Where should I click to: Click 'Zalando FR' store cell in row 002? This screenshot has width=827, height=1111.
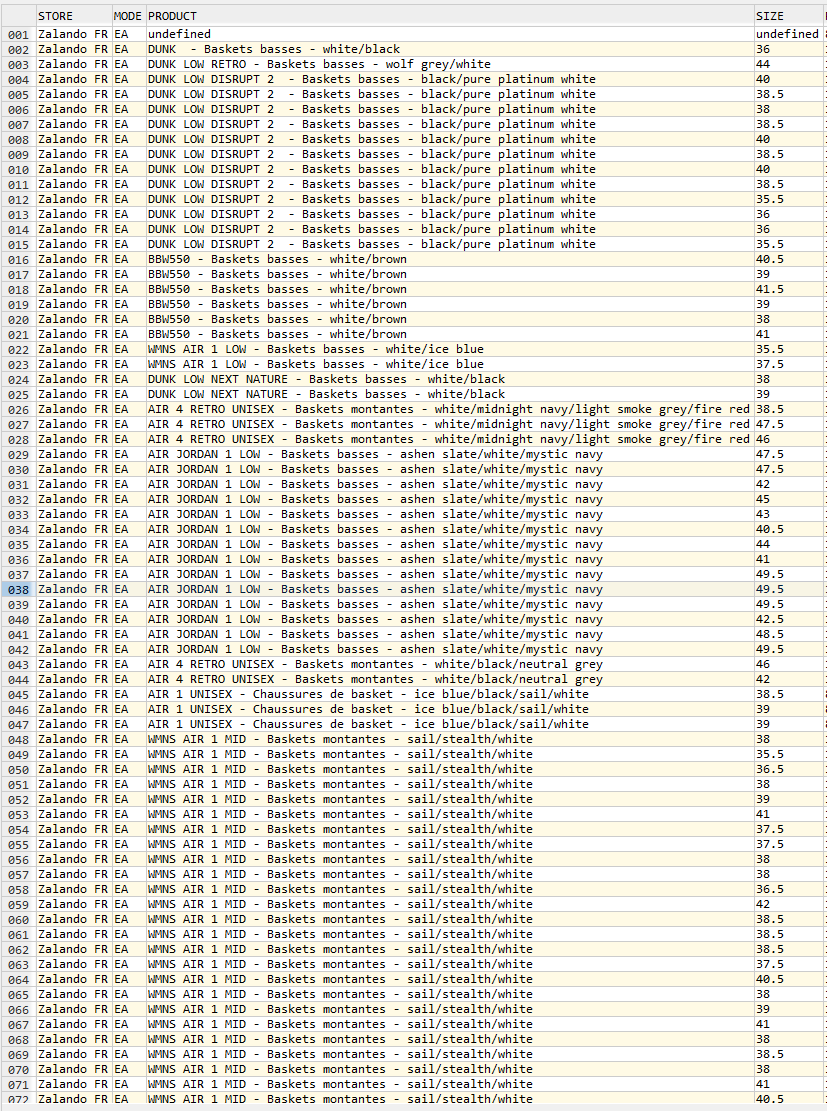tap(74, 49)
